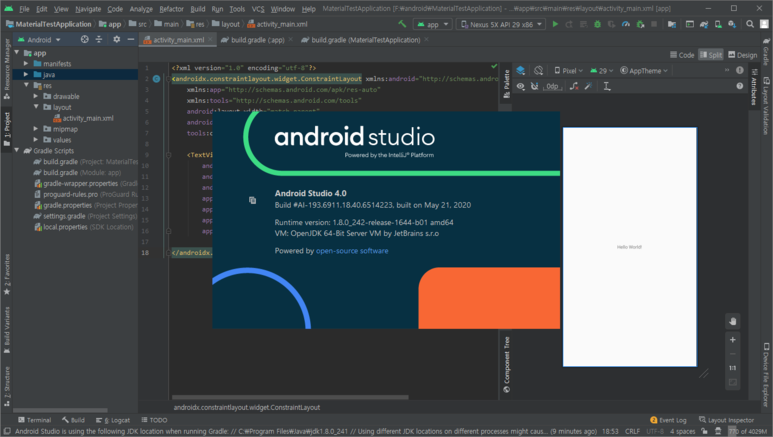Open the TODO tool window
The image size is (773, 437).
154,420
